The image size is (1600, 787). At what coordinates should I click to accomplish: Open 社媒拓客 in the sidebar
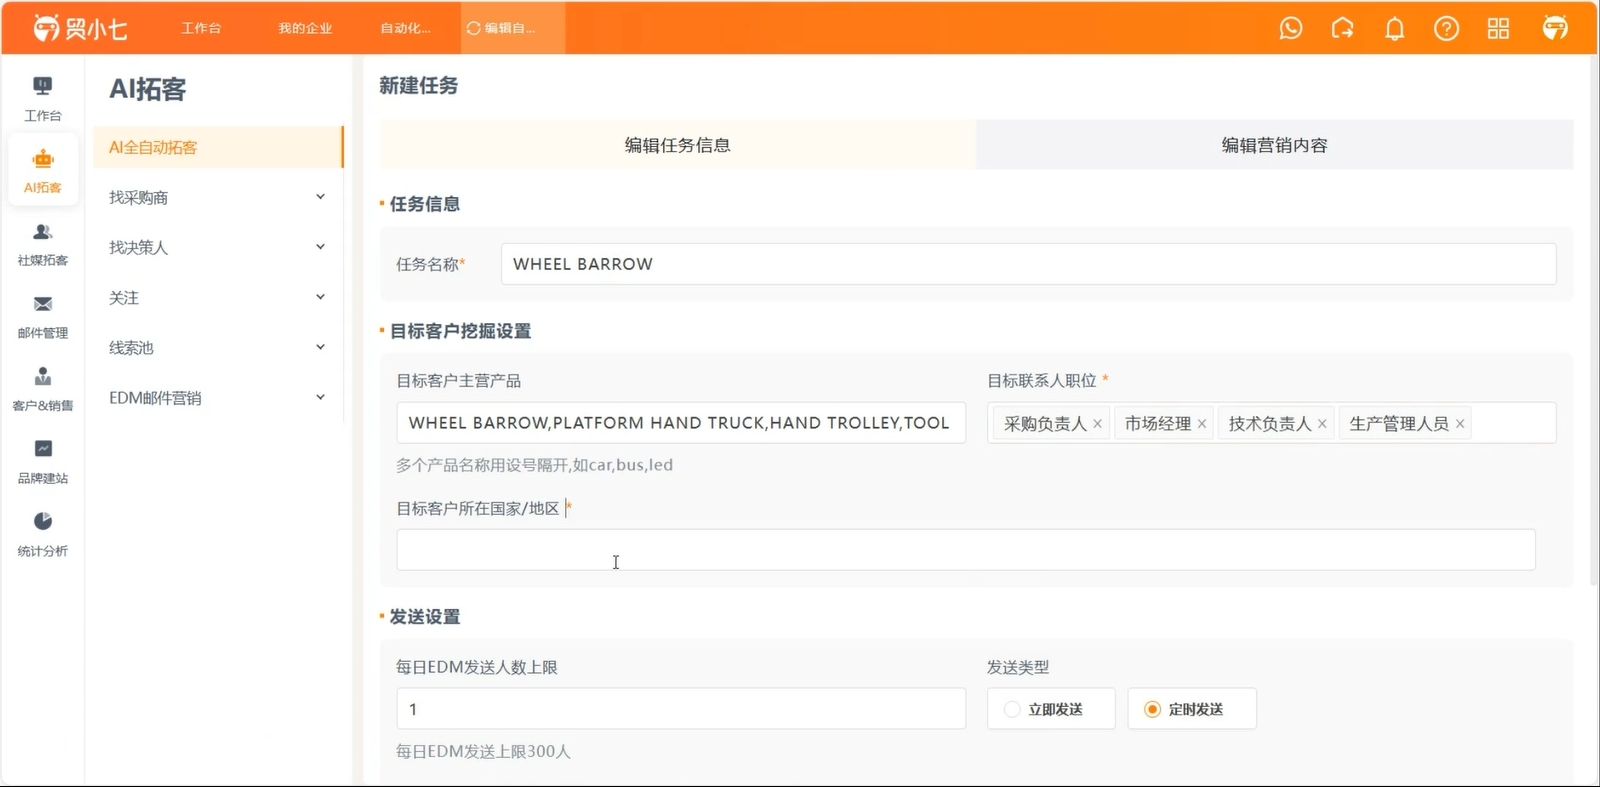tap(43, 244)
